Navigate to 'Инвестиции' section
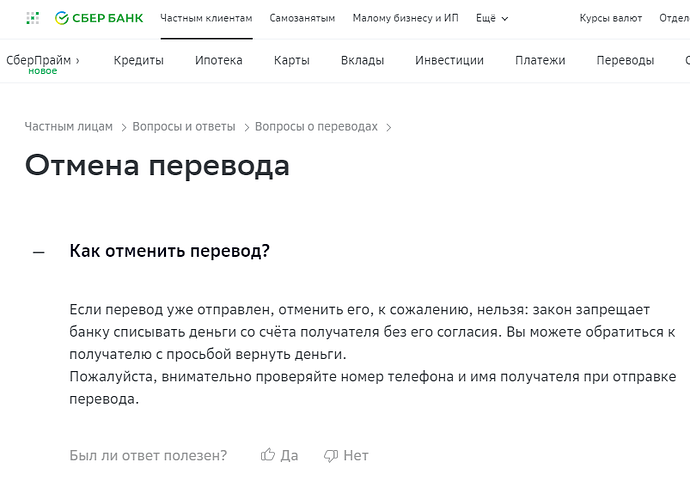The width and height of the screenshot is (690, 493). coord(449,60)
